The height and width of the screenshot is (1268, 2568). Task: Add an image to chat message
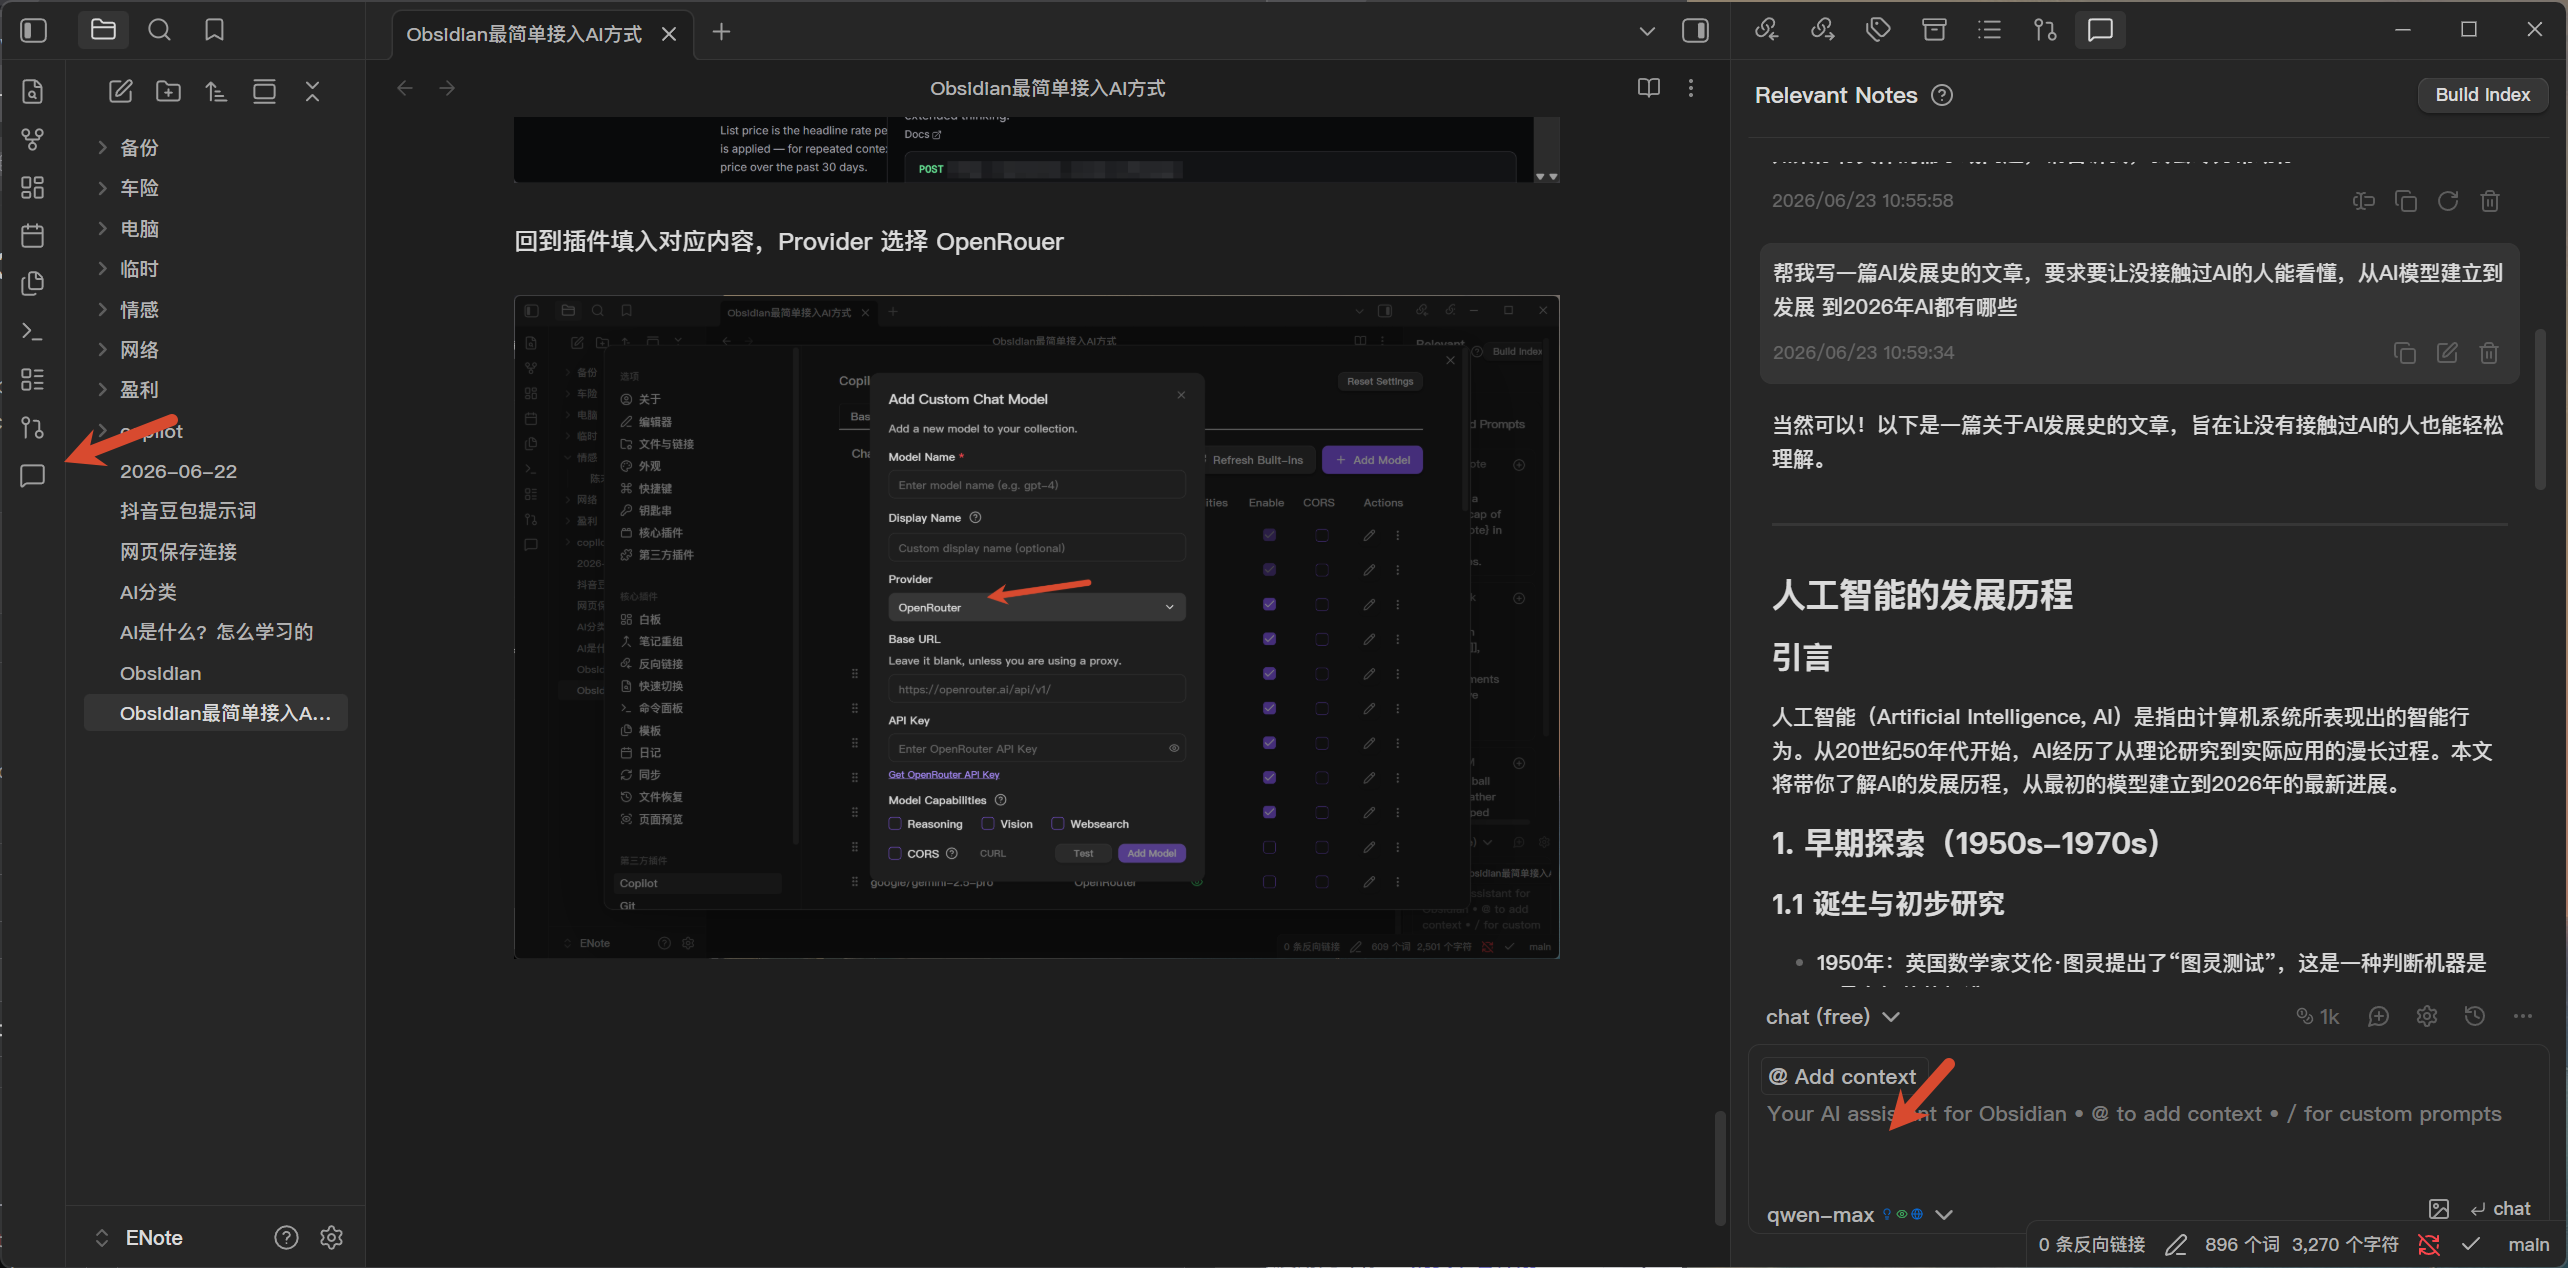click(2439, 1209)
